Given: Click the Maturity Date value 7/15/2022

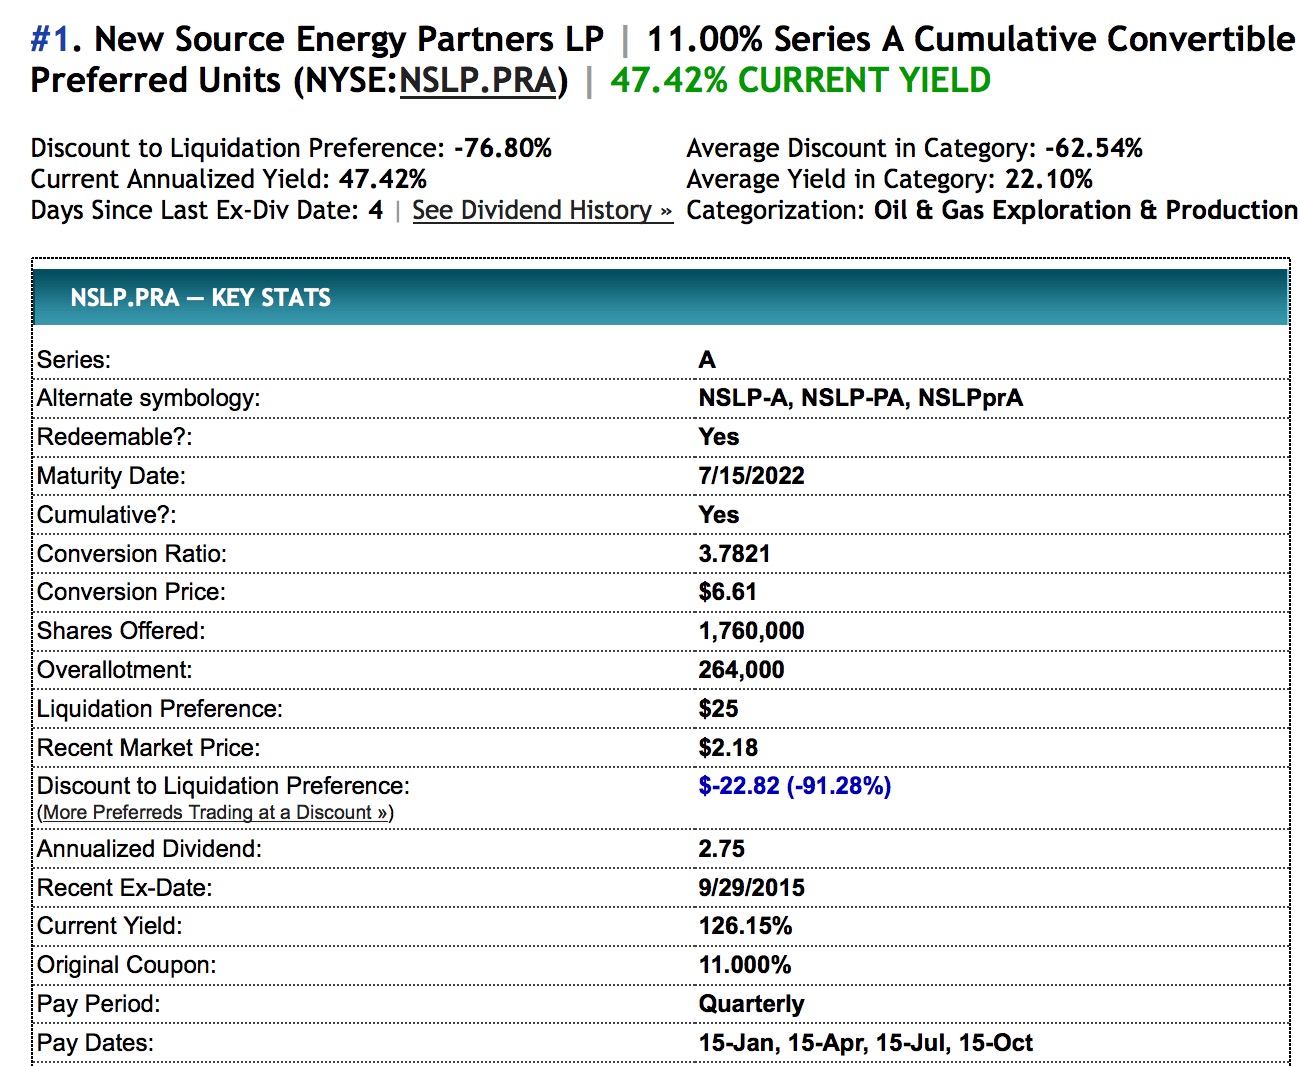Looking at the screenshot, I should [x=751, y=476].
